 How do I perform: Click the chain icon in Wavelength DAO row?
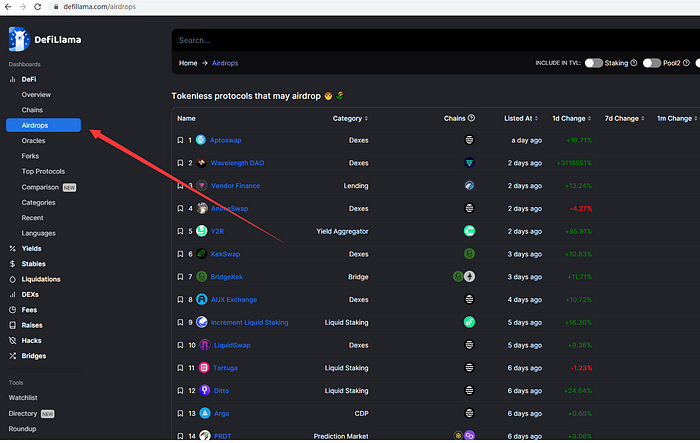click(x=469, y=163)
